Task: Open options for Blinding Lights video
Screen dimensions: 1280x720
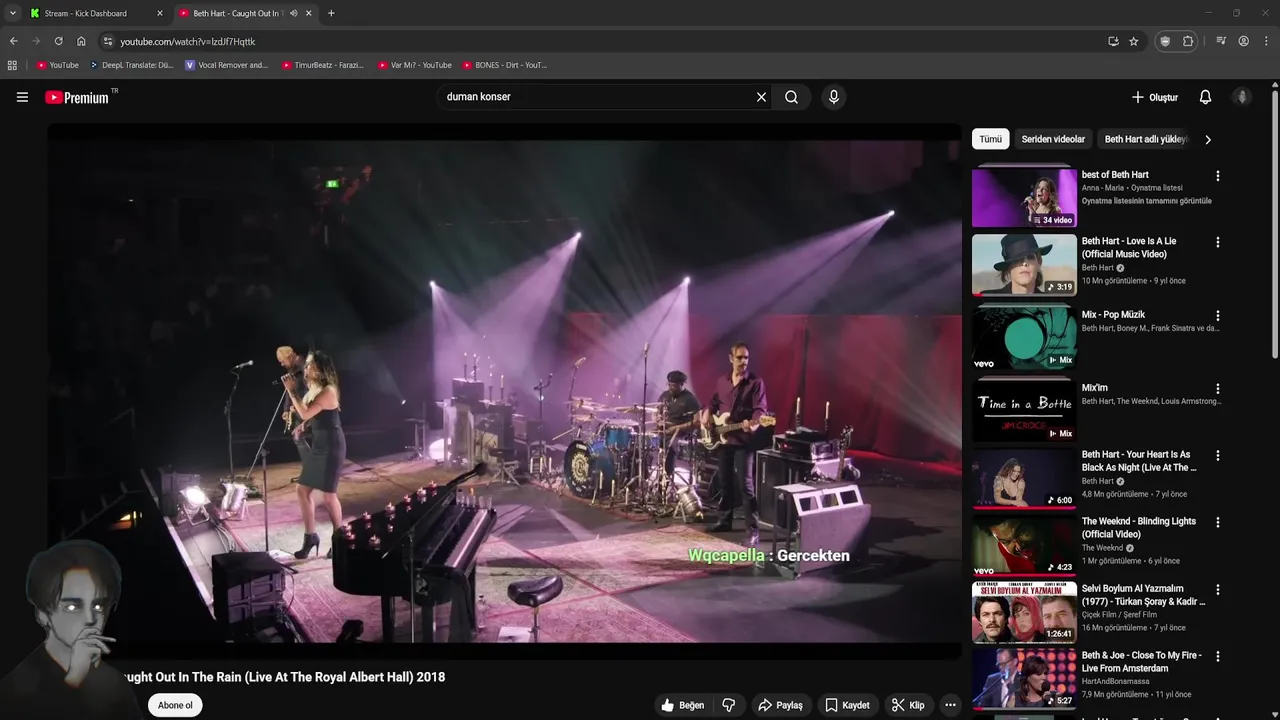Action: [1217, 523]
